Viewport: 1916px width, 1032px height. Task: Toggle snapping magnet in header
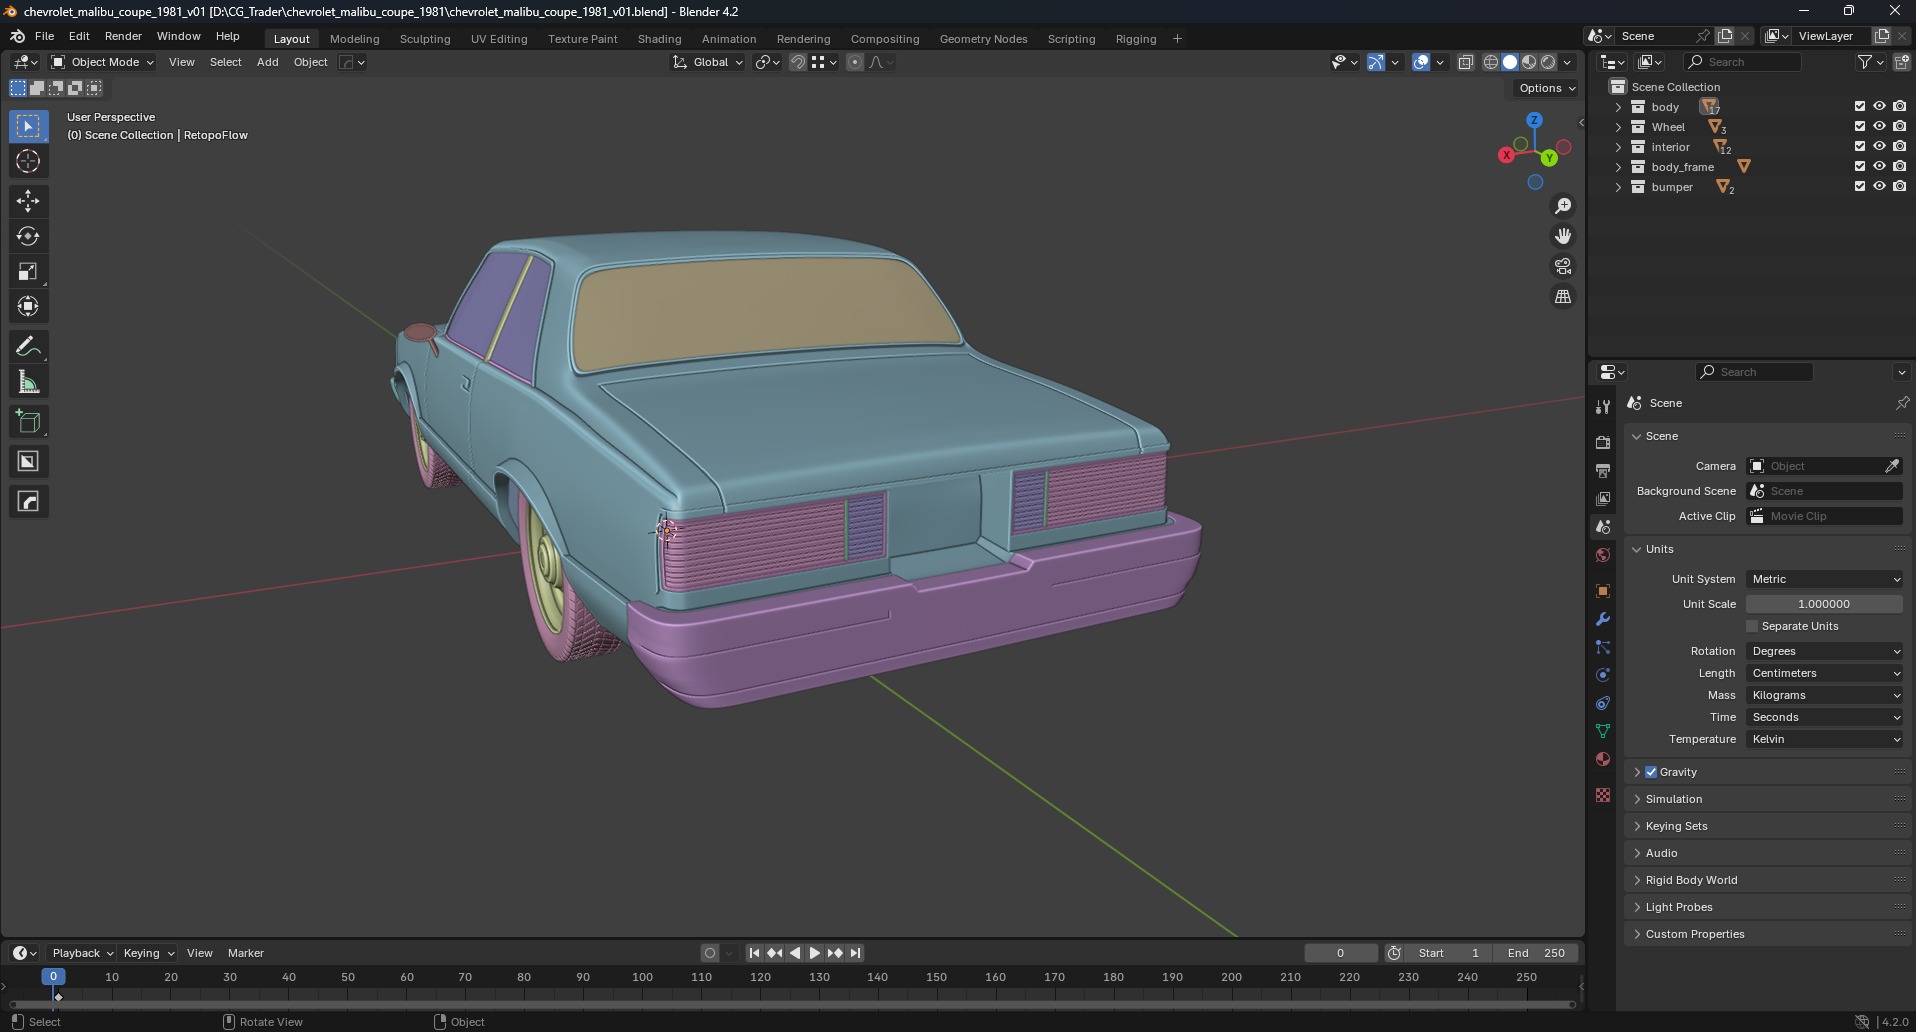(x=797, y=62)
